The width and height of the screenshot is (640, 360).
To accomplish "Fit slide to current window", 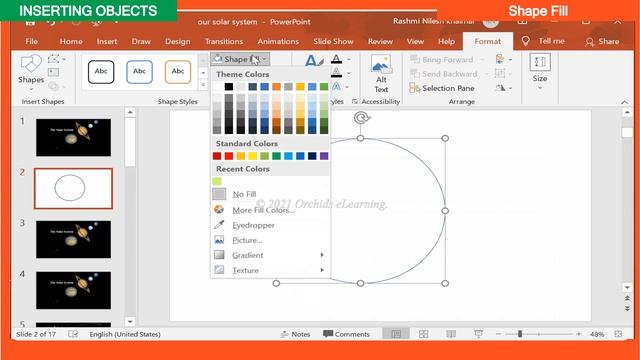I will [x=618, y=334].
